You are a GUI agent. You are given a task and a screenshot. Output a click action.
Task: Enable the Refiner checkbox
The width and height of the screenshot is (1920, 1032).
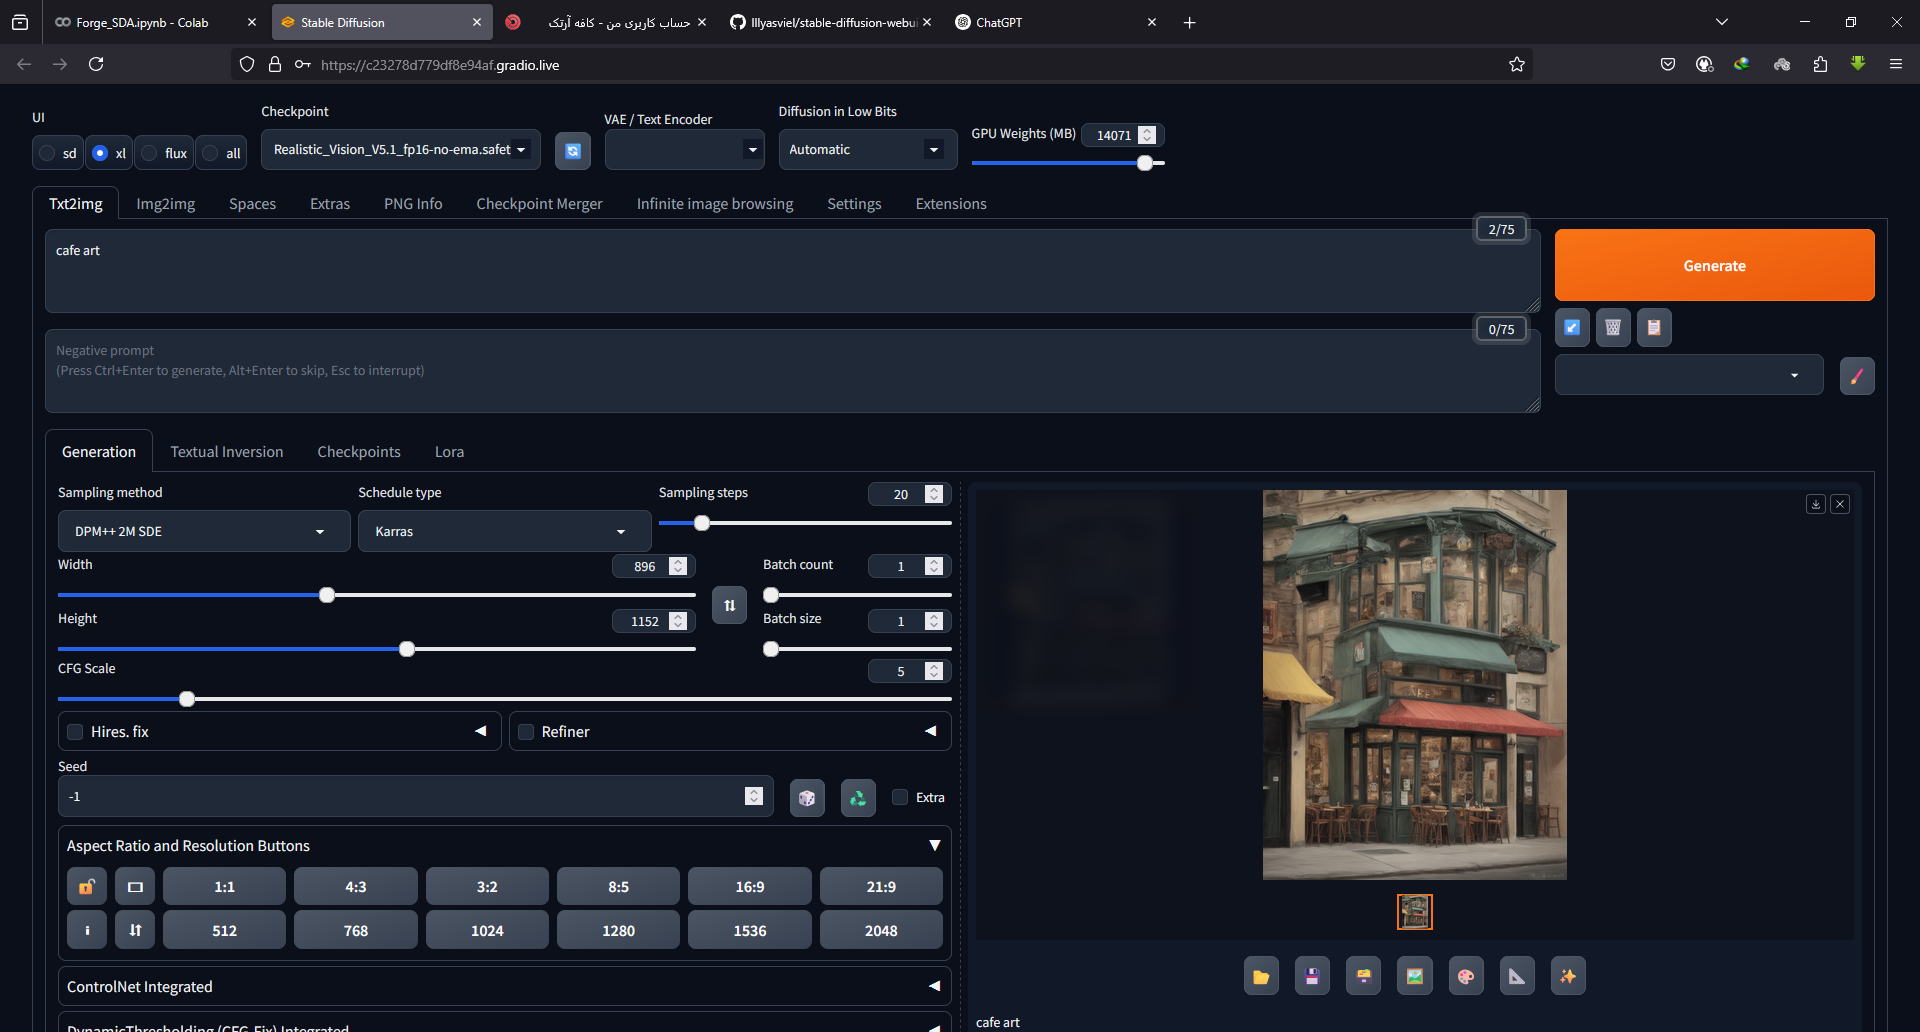[526, 732]
